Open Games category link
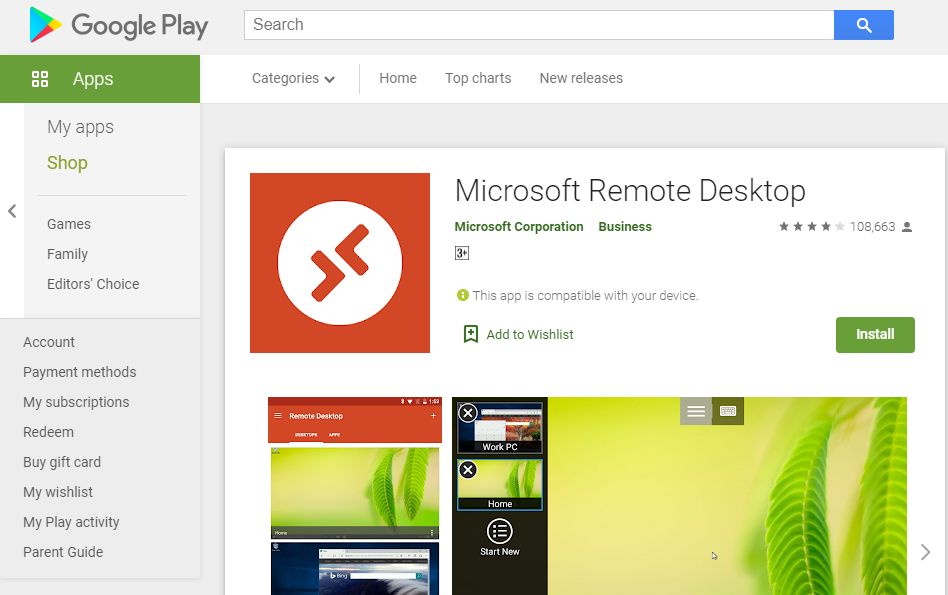This screenshot has width=948, height=595. (69, 224)
